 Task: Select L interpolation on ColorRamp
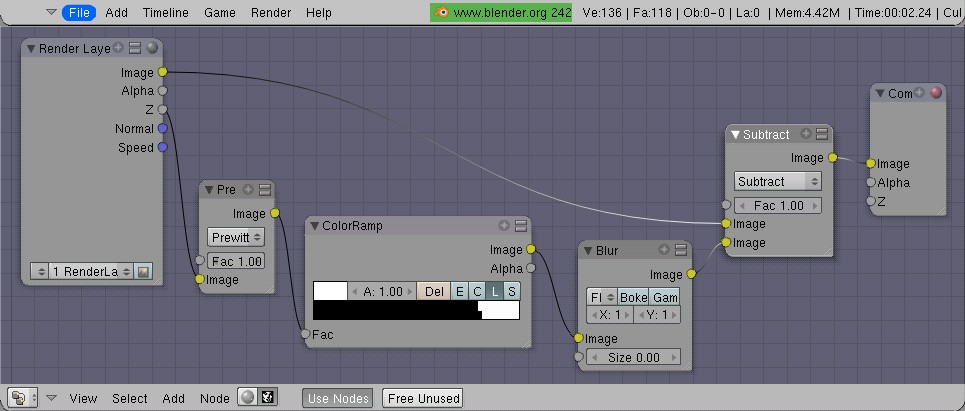point(495,291)
